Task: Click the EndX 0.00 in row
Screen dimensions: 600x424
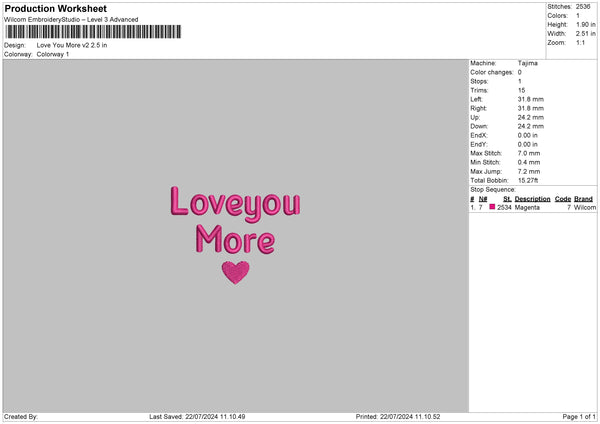Action: (x=504, y=135)
